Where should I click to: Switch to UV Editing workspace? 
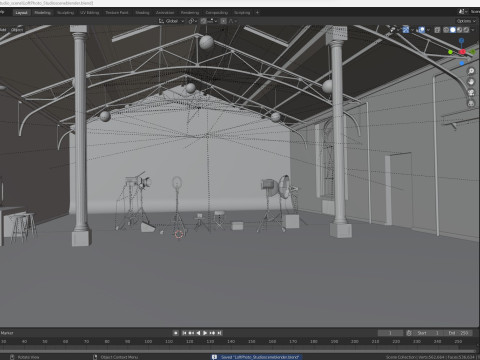(89, 13)
